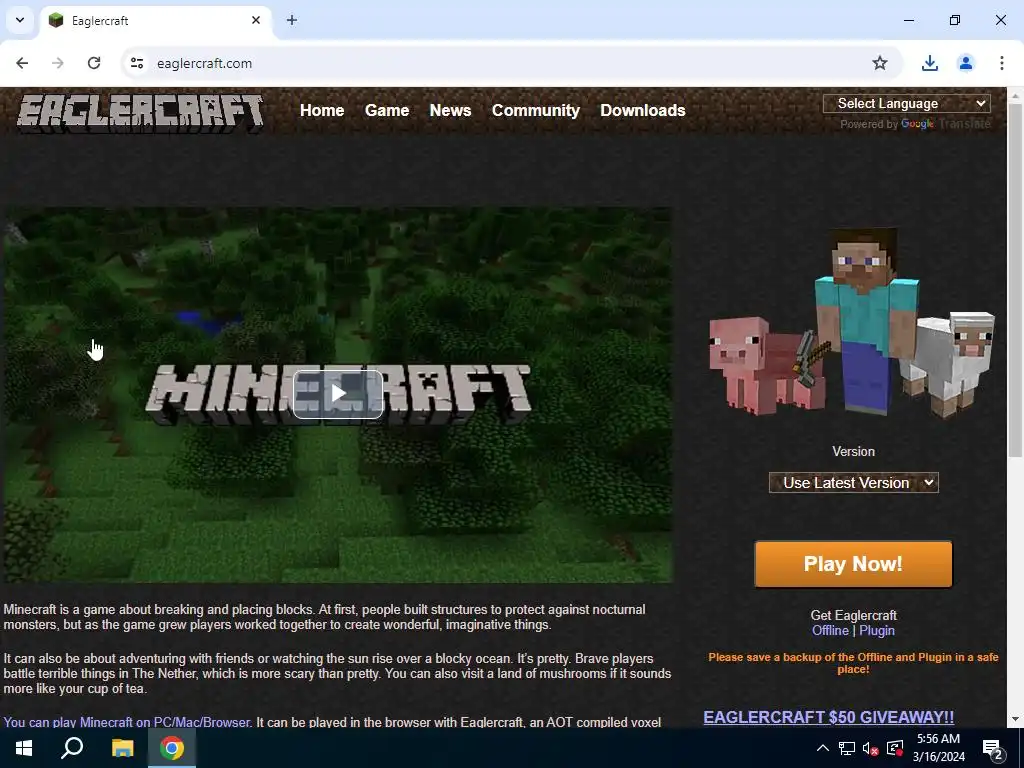
Task: Open the Home menu item
Action: coord(322,110)
